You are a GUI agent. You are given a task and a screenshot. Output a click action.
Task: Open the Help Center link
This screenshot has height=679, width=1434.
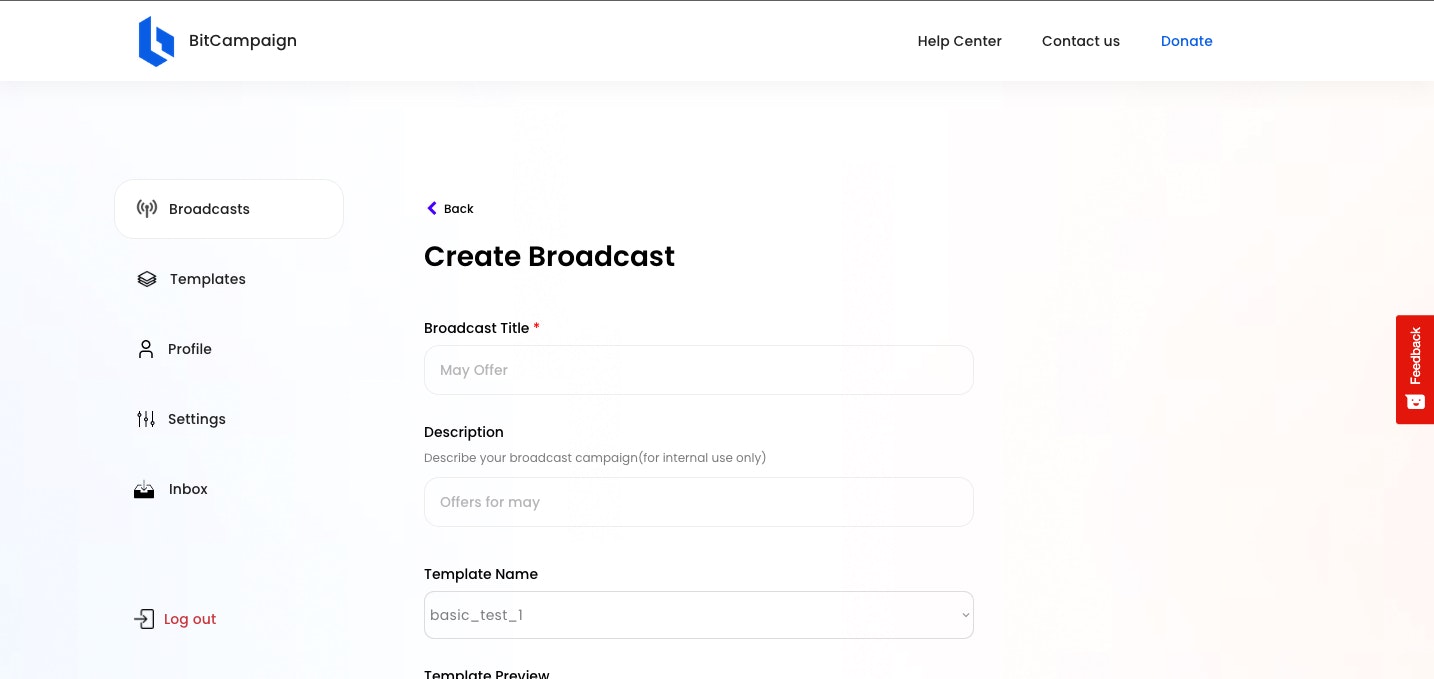point(960,41)
